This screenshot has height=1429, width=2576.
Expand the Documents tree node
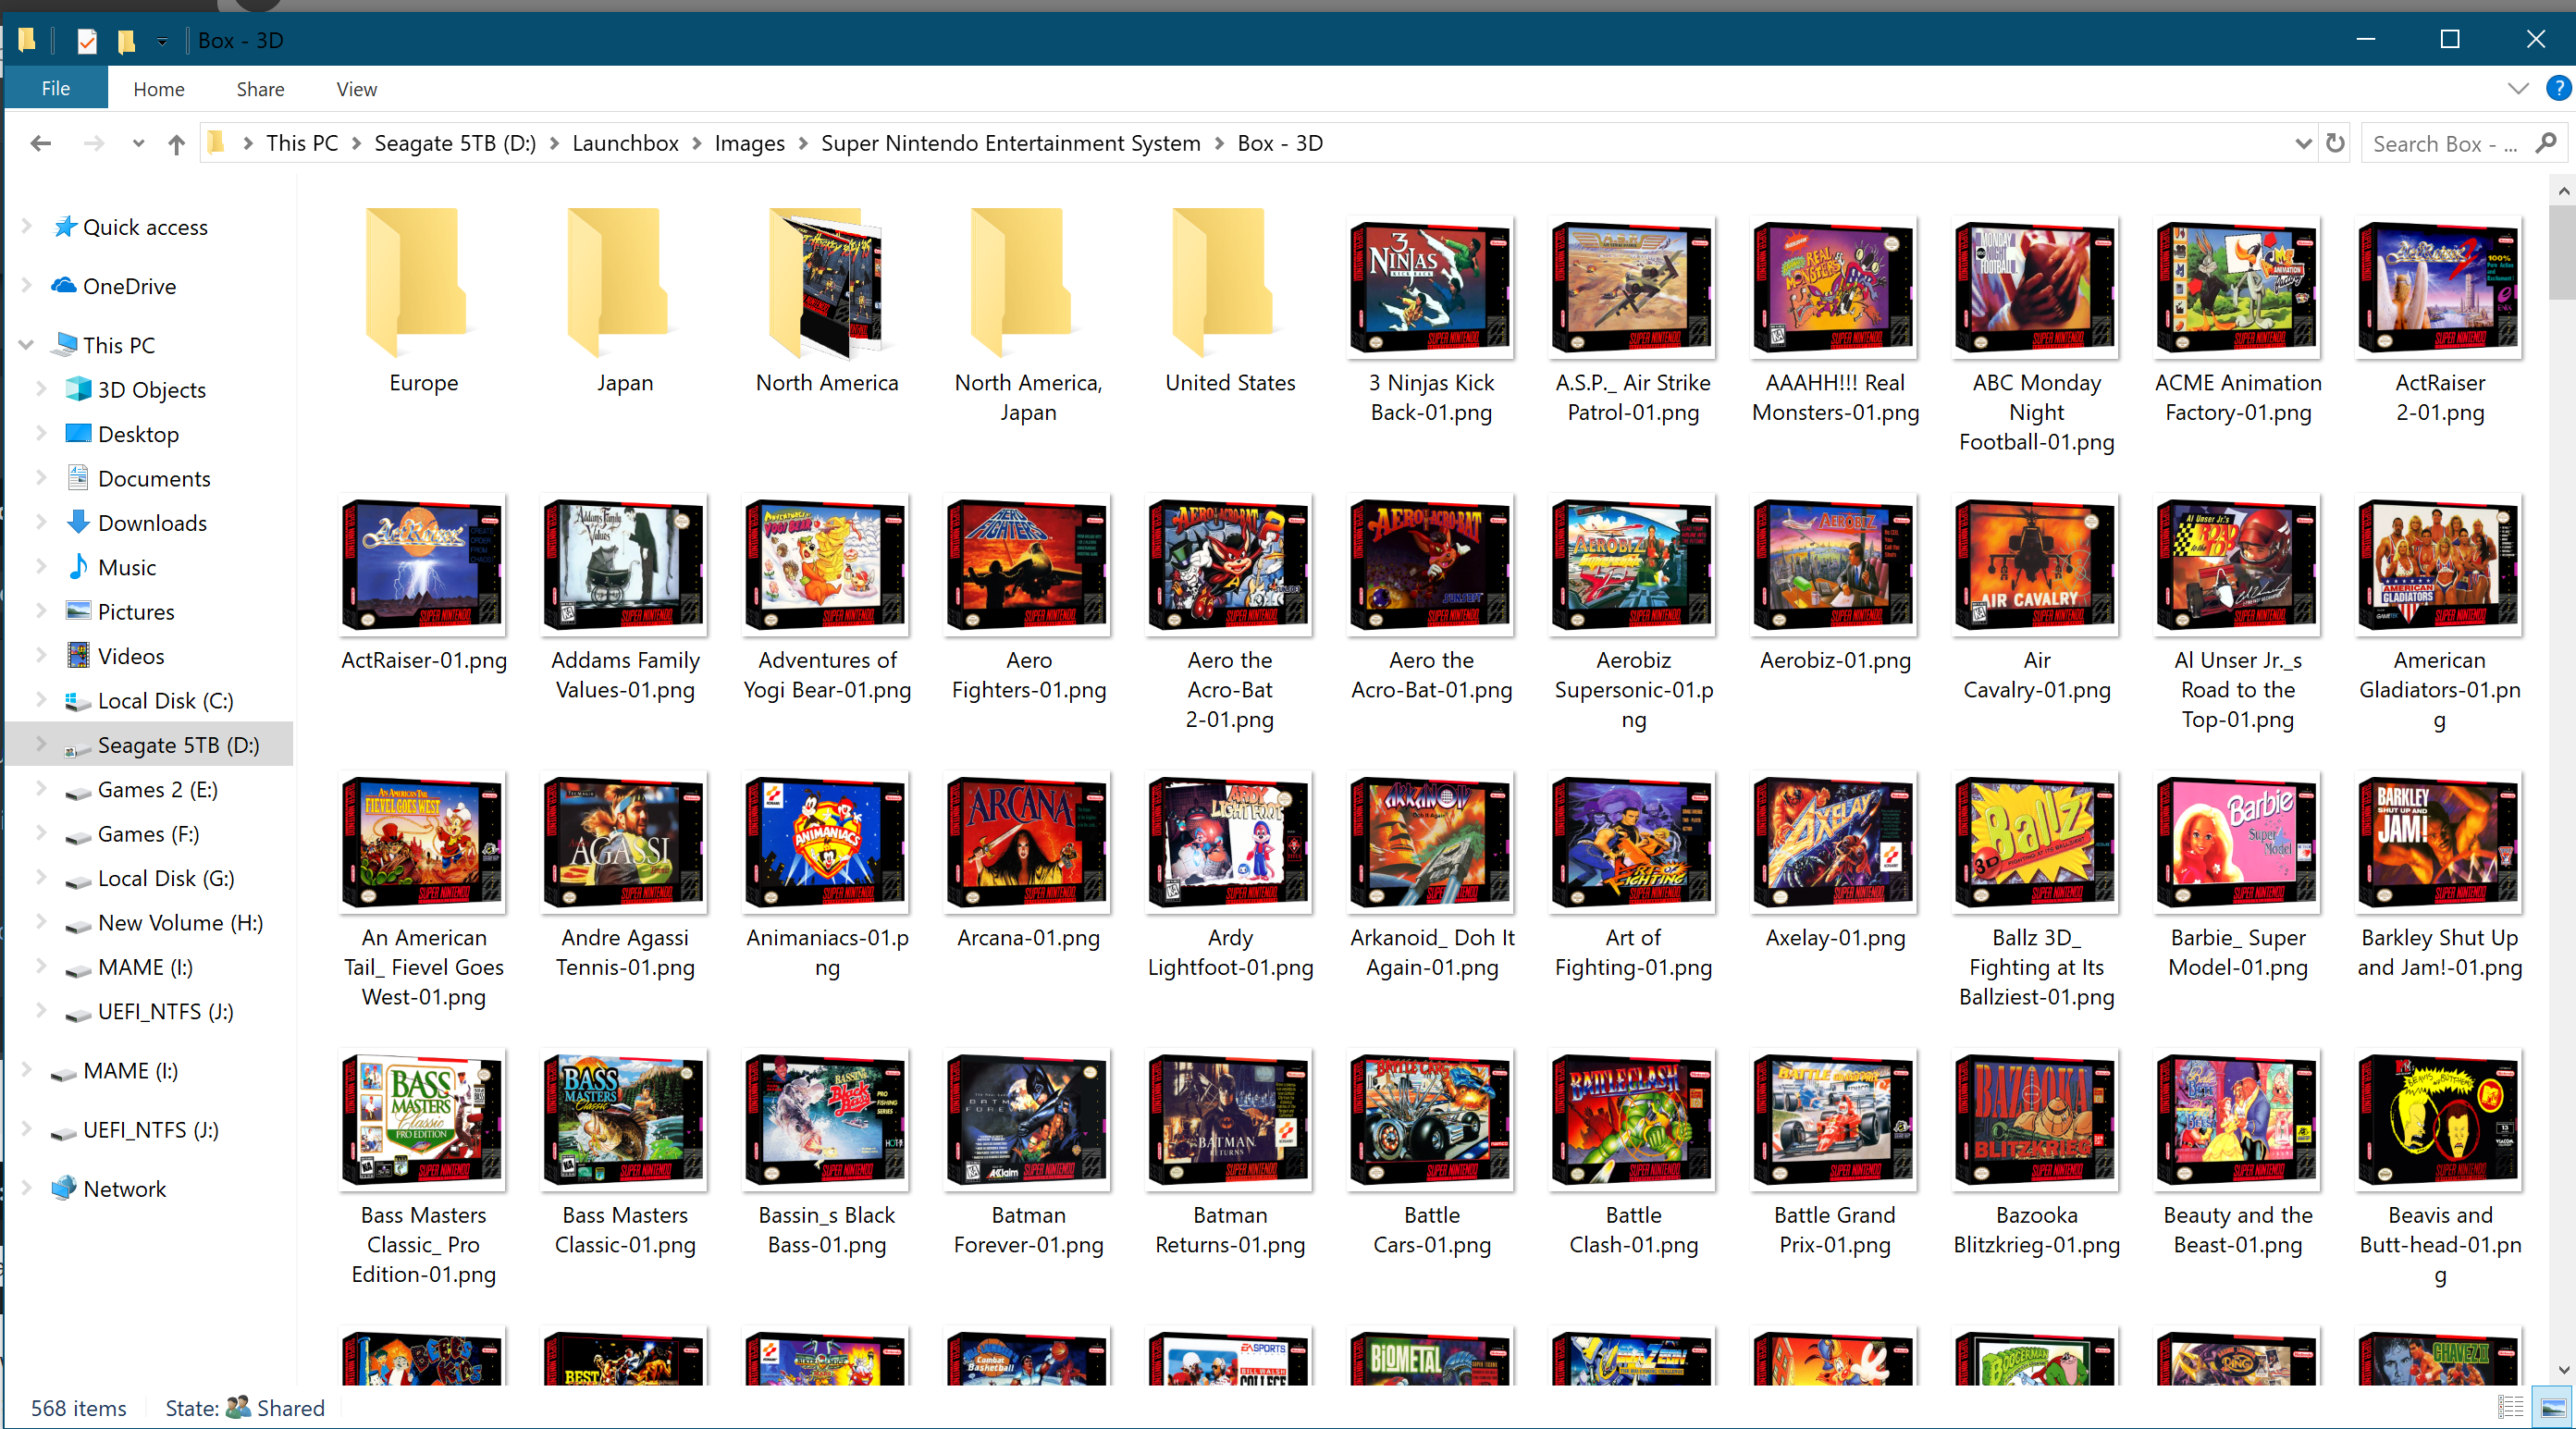41,478
